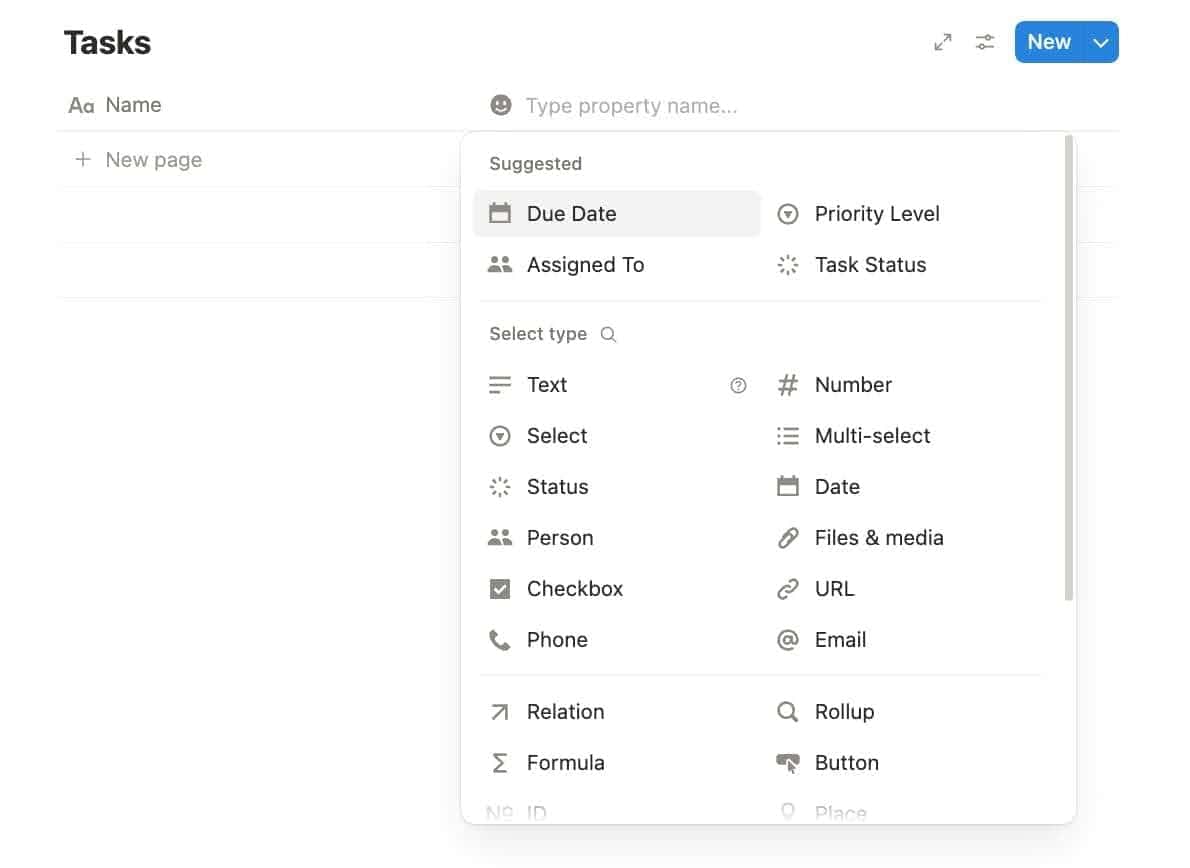This screenshot has height=868, width=1190.
Task: Click the New button
Action: [x=1048, y=42]
